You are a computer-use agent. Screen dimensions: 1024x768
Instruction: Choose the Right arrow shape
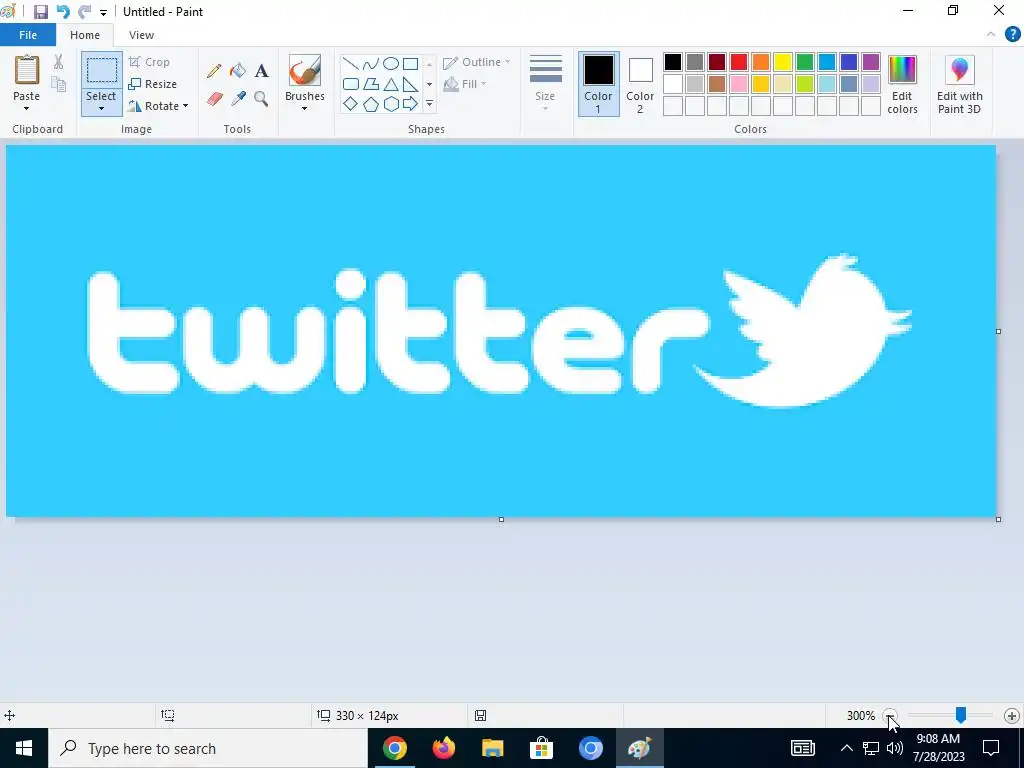(410, 104)
